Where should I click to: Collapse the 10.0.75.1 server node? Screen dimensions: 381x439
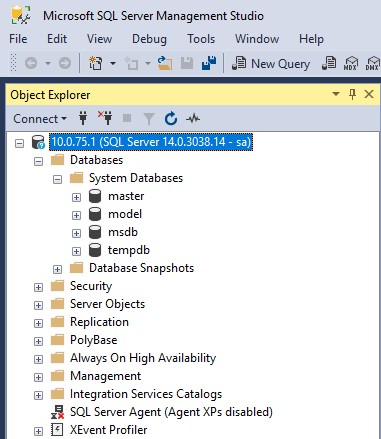[x=20, y=144]
